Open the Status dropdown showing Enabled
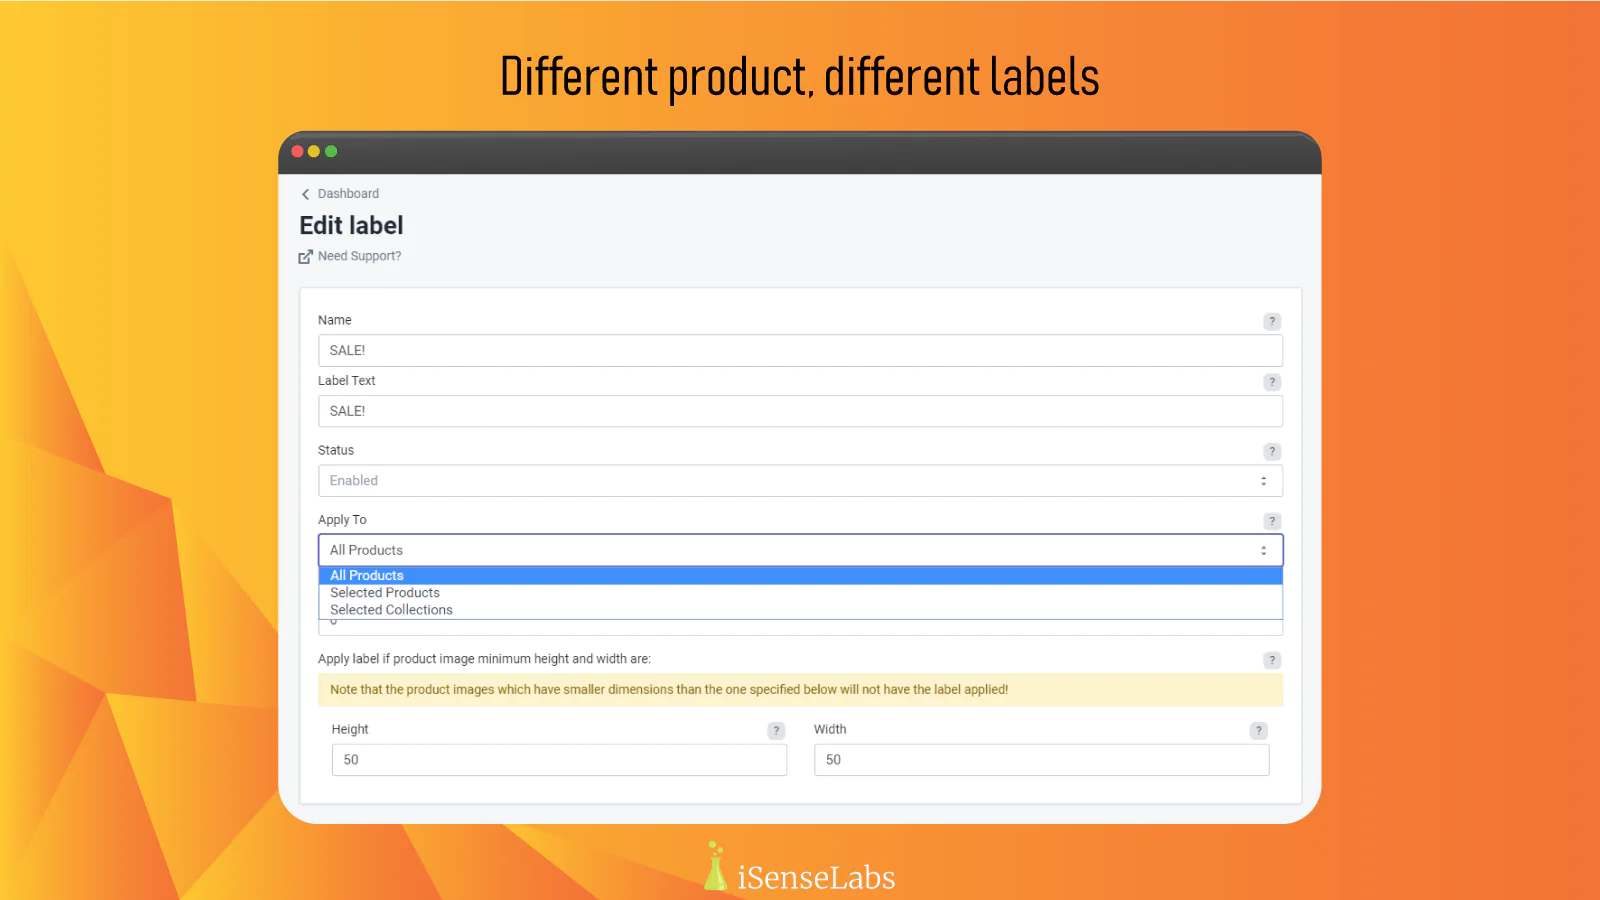Image resolution: width=1600 pixels, height=900 pixels. [x=800, y=481]
